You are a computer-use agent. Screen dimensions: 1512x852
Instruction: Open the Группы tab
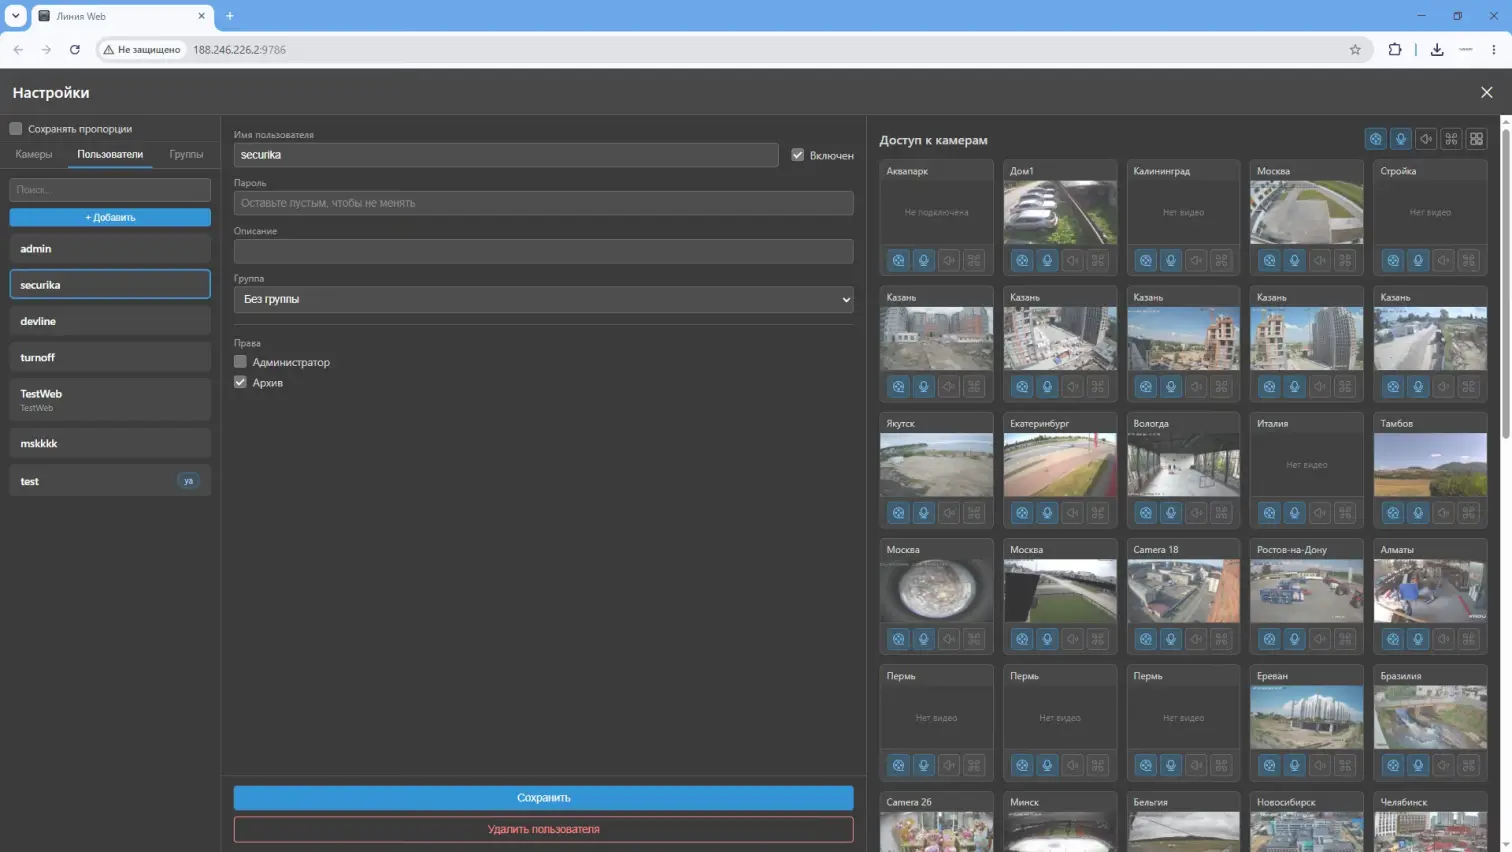(186, 154)
